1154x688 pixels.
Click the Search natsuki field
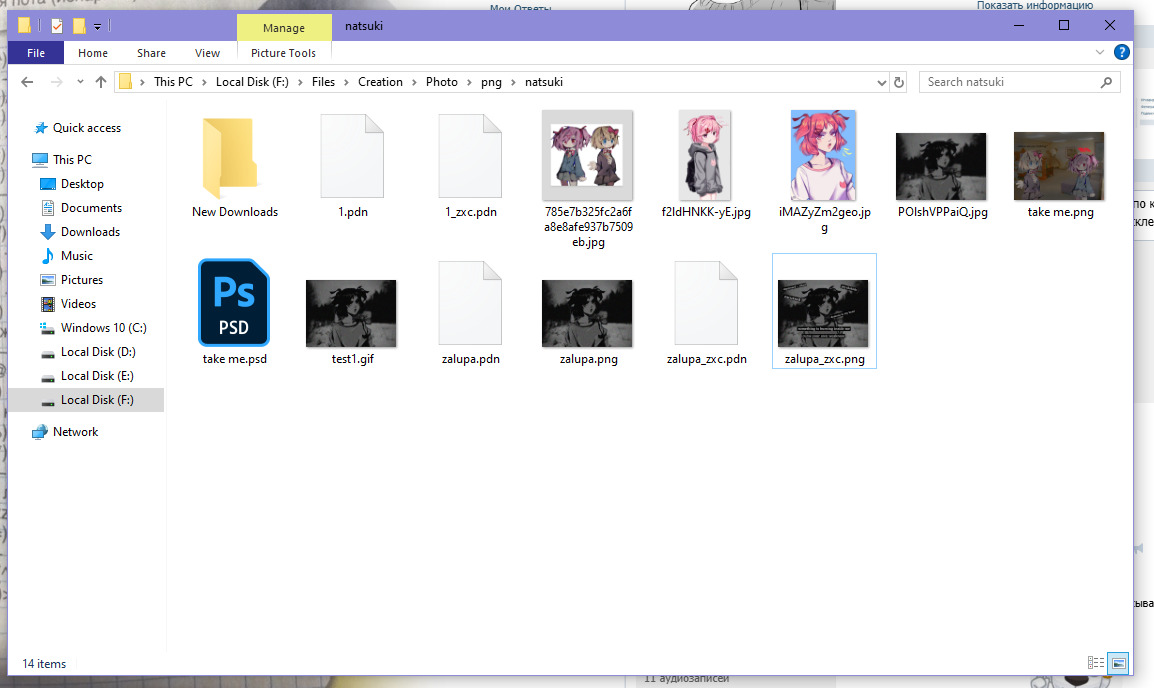(1019, 82)
